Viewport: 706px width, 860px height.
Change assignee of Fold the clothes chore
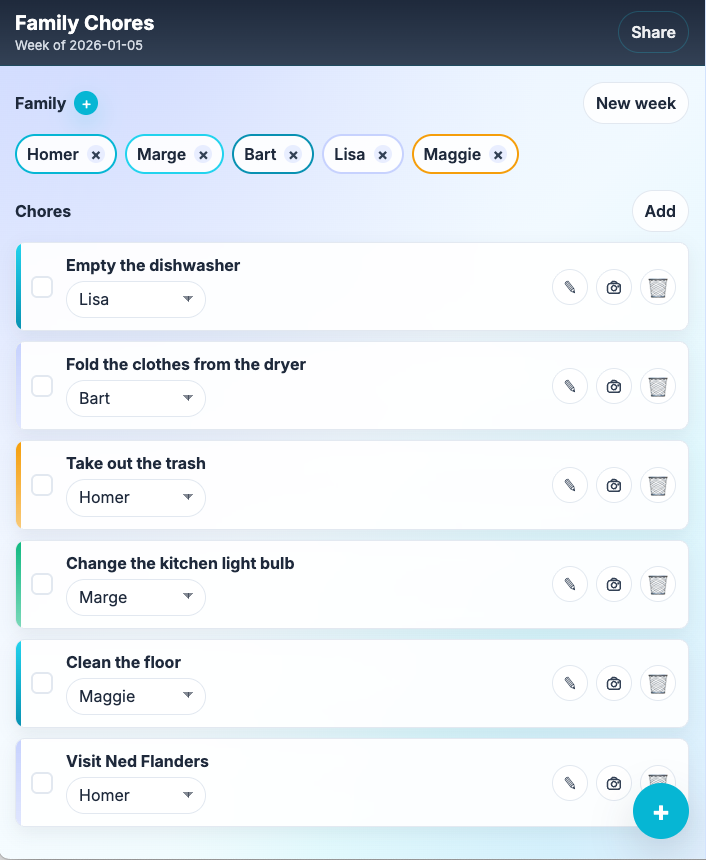tap(136, 398)
